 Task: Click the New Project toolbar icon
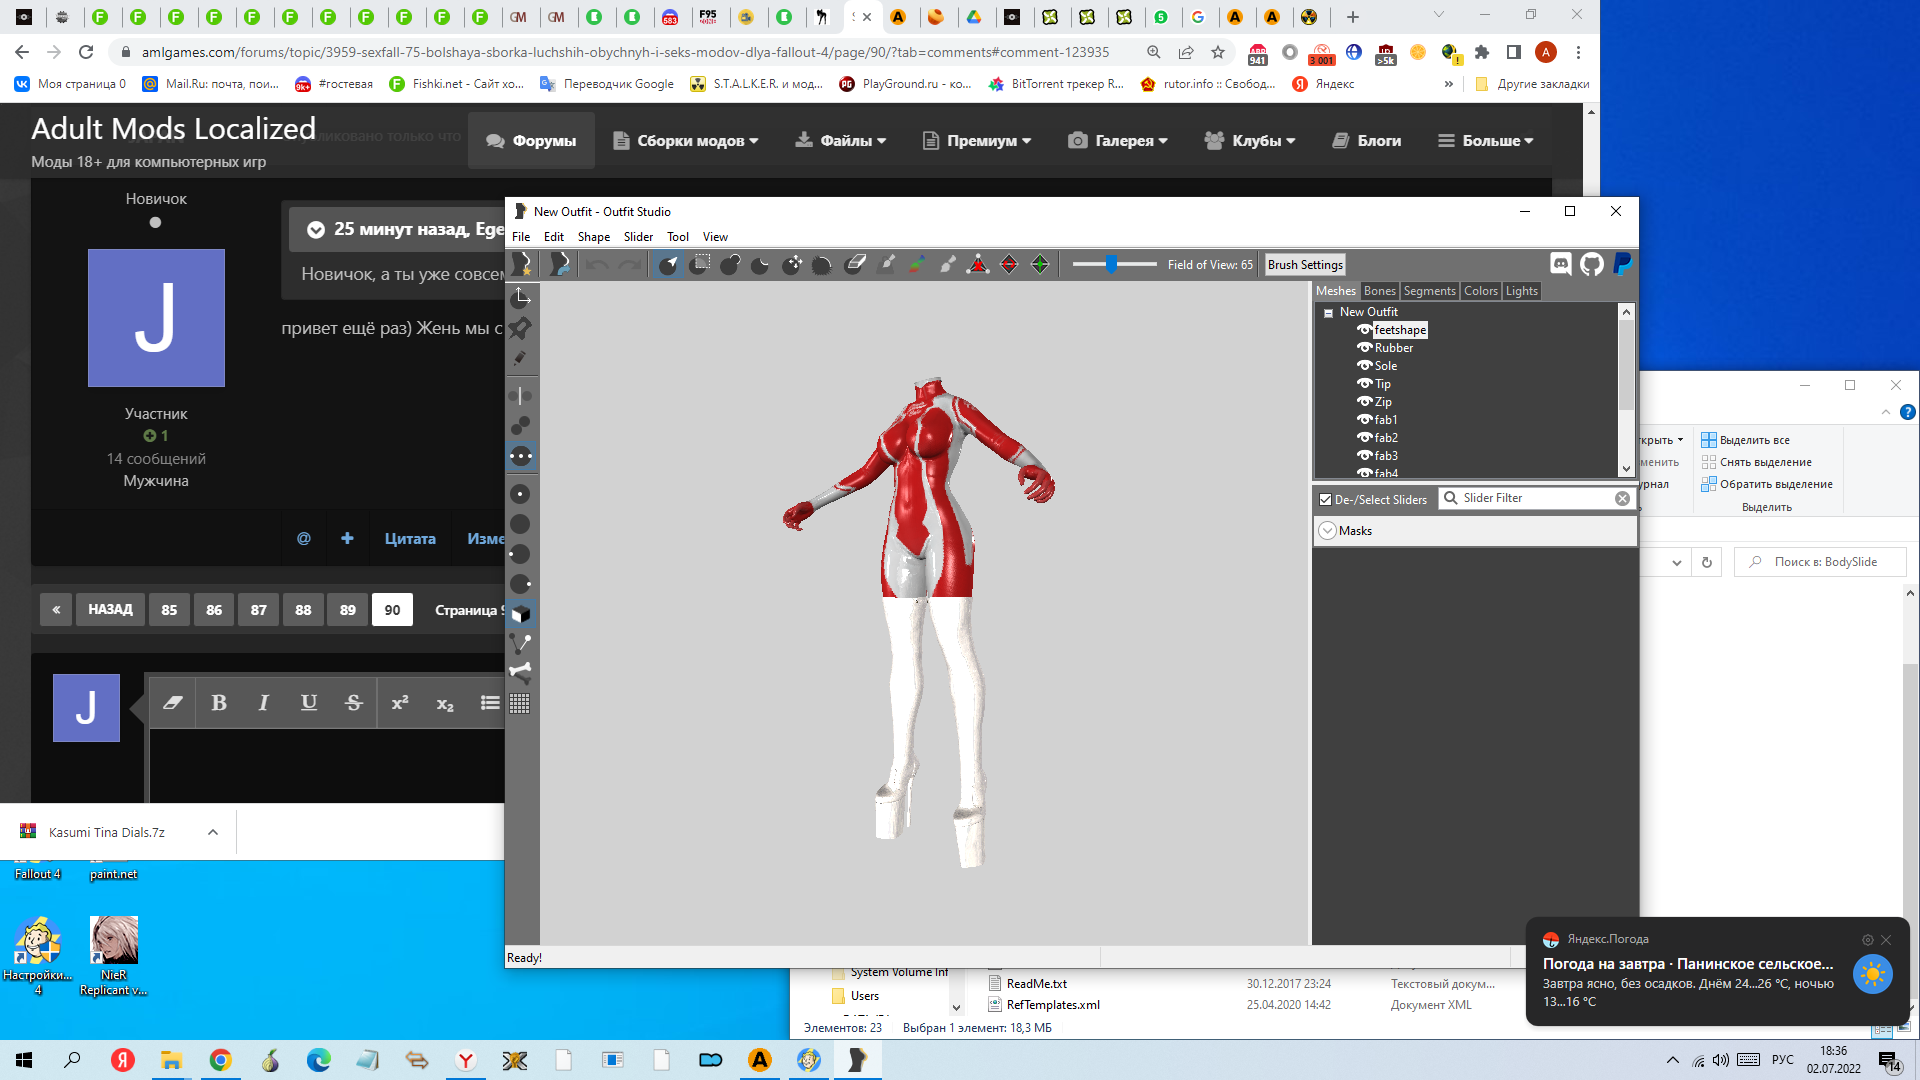pos(521,264)
